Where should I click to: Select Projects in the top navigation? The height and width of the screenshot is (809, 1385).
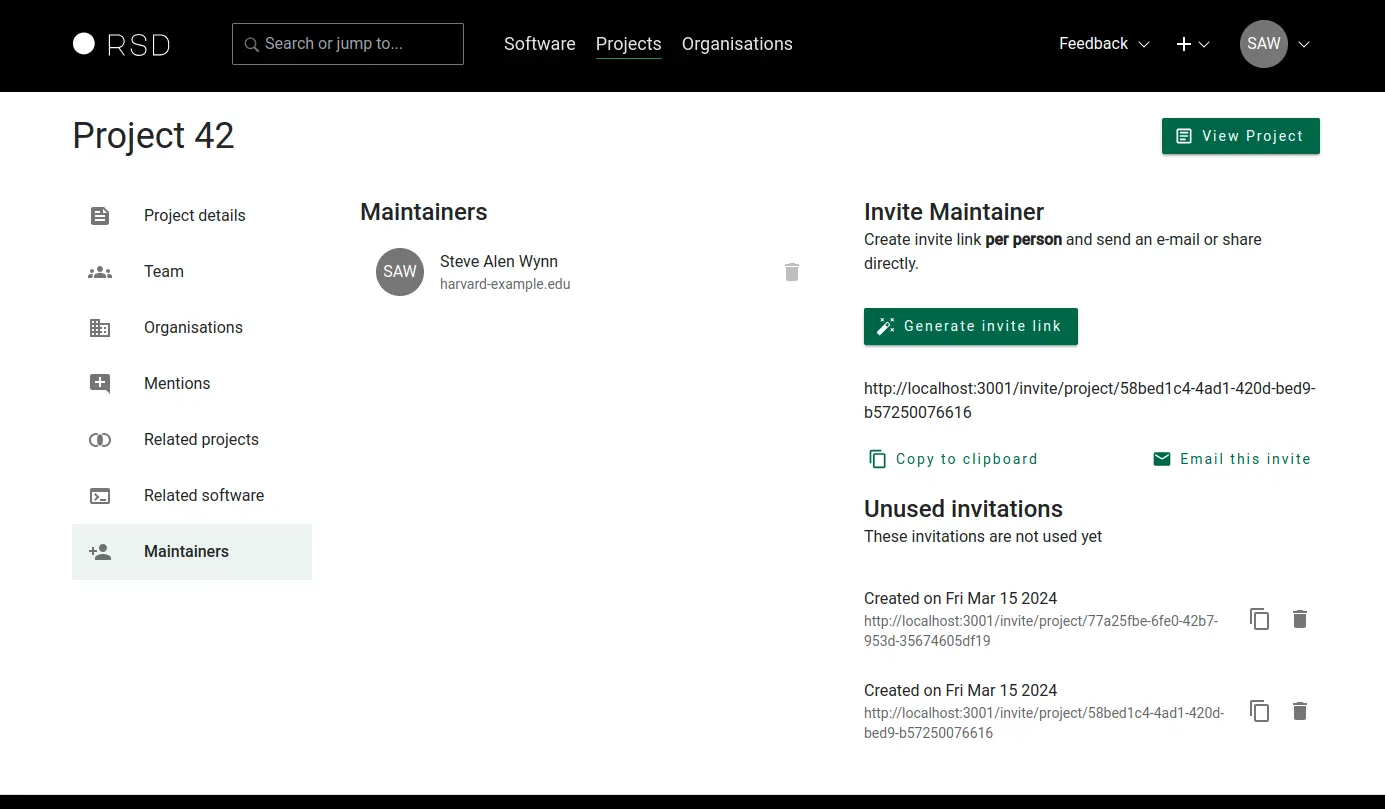[628, 44]
